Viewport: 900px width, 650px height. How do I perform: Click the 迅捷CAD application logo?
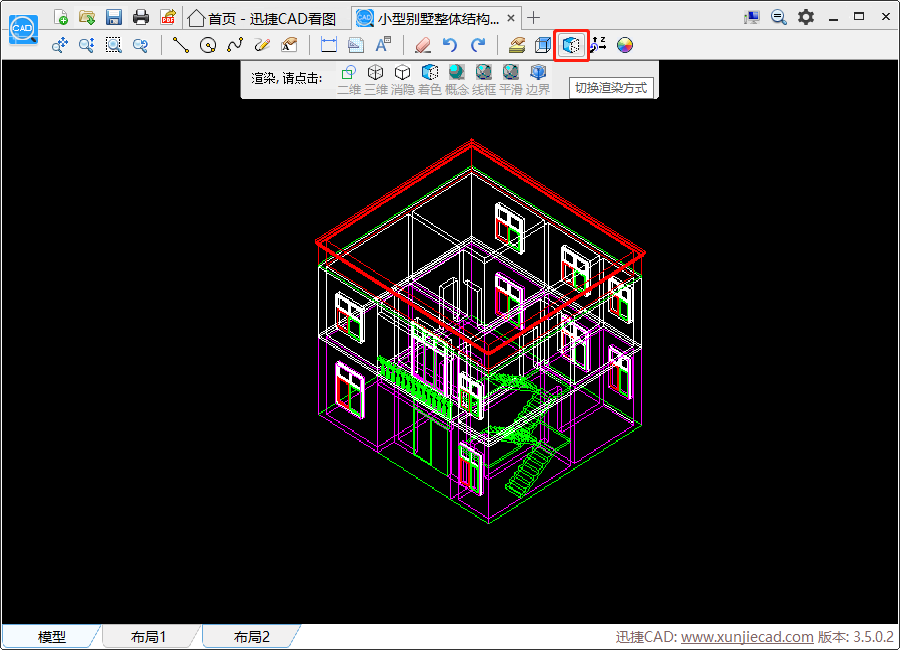pos(23,29)
